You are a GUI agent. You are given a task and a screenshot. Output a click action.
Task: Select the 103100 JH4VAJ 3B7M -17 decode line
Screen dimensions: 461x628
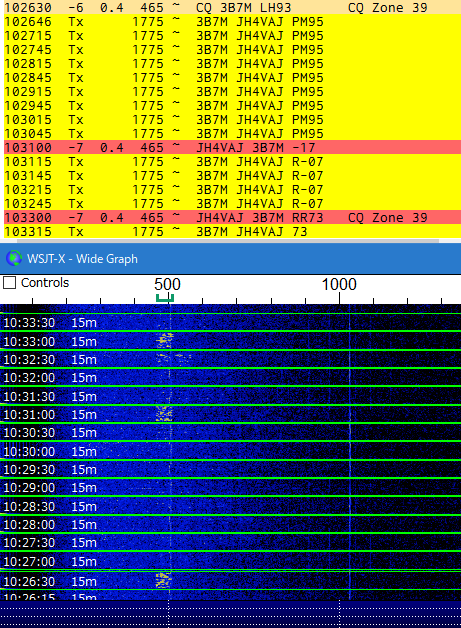point(232,147)
